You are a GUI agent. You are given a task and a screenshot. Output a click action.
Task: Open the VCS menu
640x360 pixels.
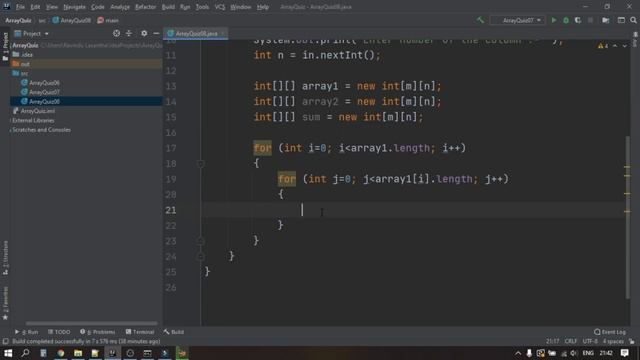coord(220,7)
